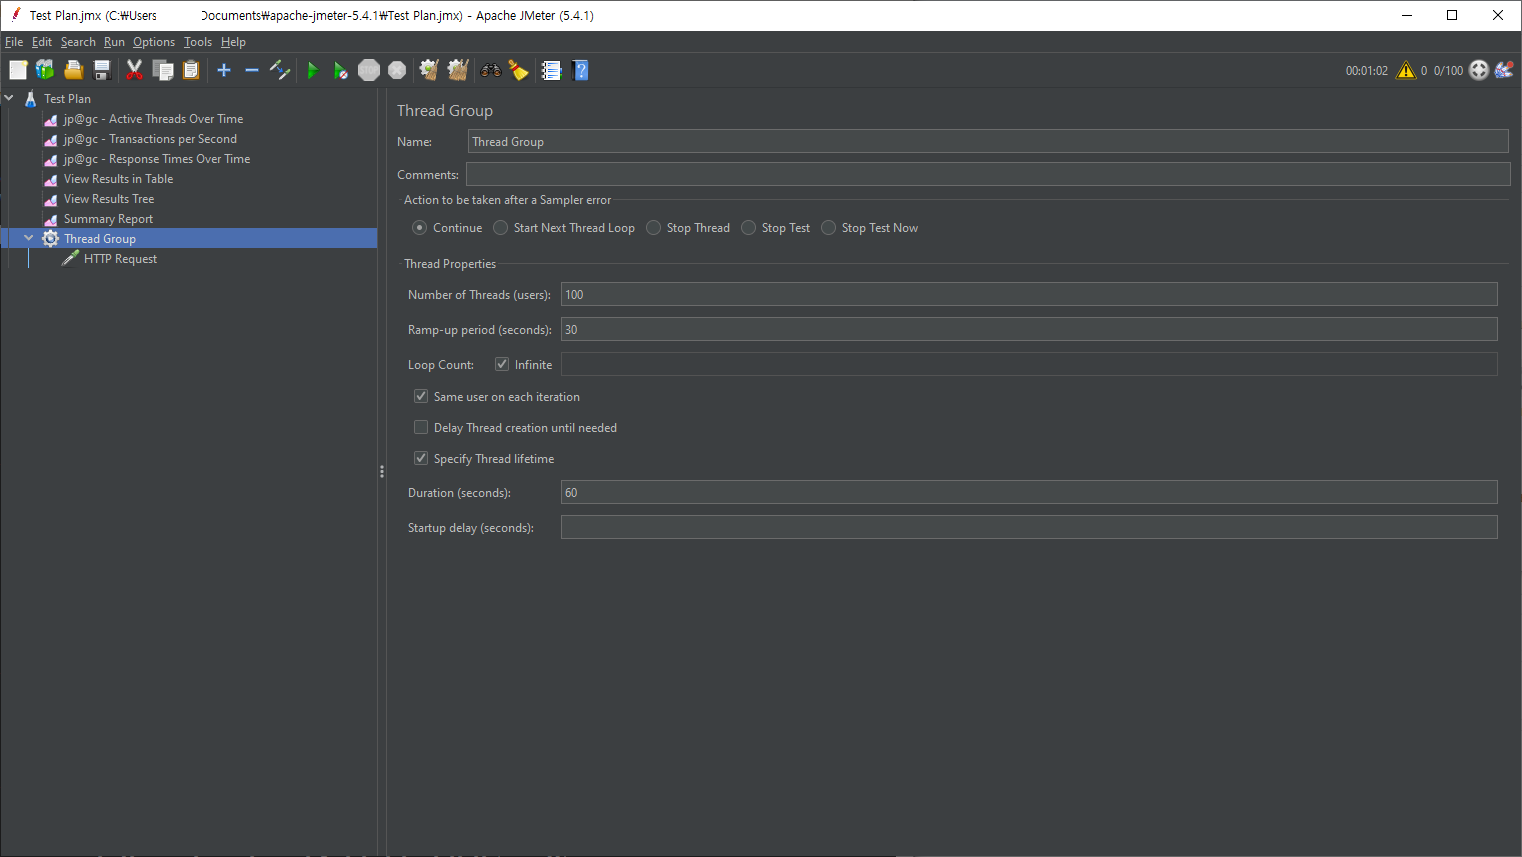Click the remote engine status icon at the right of the toolbar
Screen dimensions: 1522x857
click(1504, 70)
